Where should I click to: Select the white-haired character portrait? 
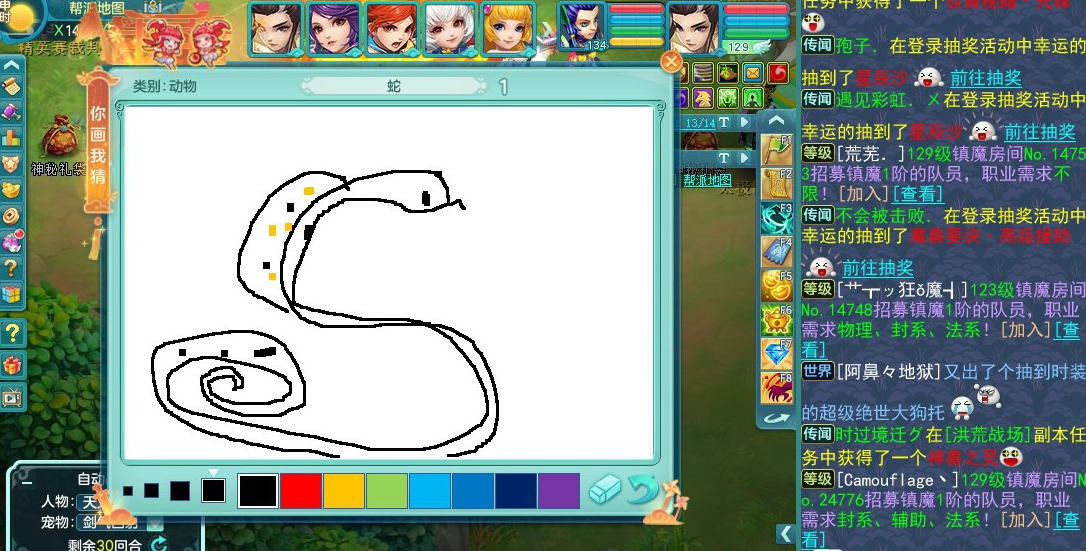450,28
